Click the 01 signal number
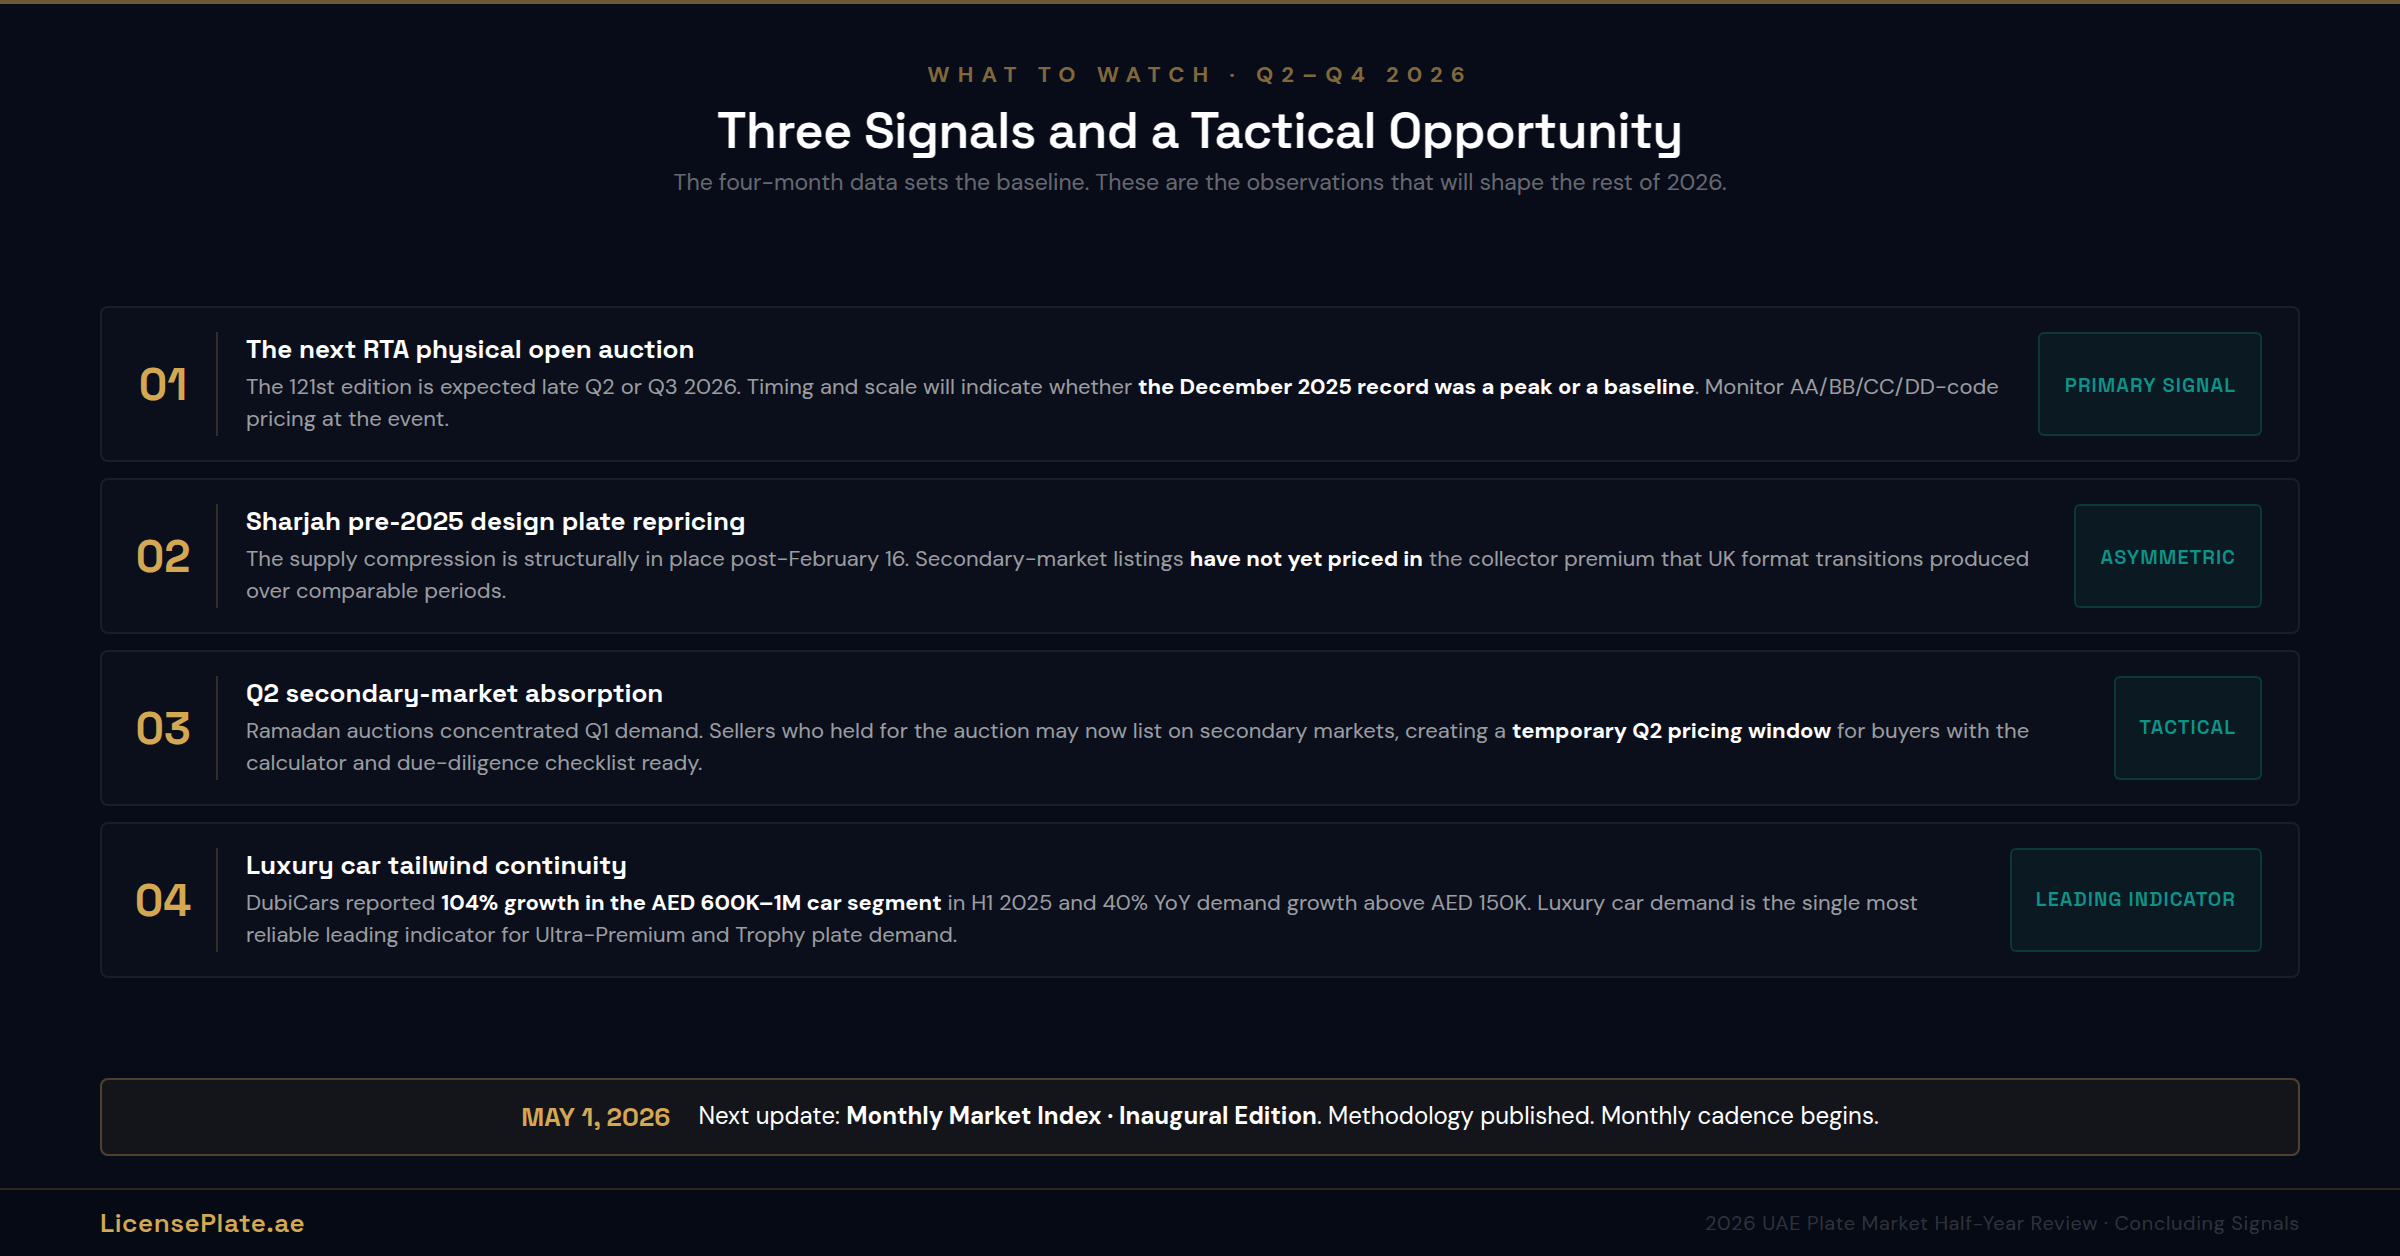 (x=163, y=385)
